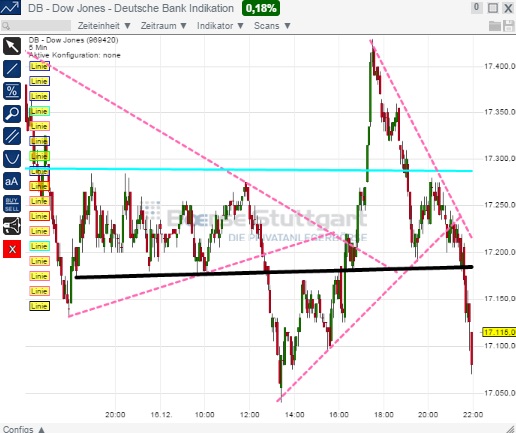Expand the Configs panel at bottom
Image resolution: width=516 pixels, height=433 pixels.
click(x=23, y=429)
